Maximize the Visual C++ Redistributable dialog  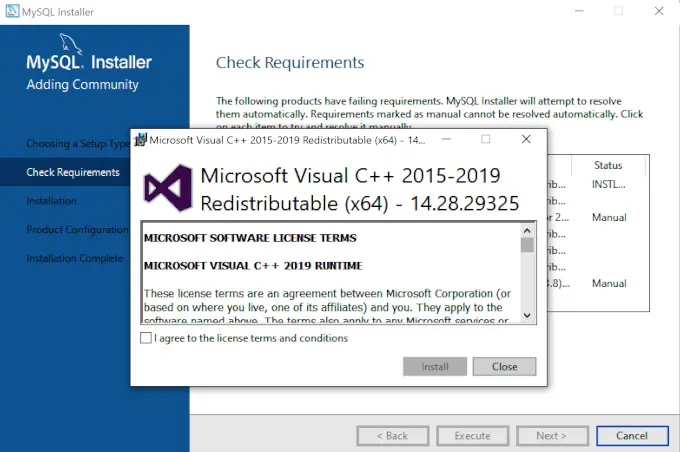[x=486, y=139]
